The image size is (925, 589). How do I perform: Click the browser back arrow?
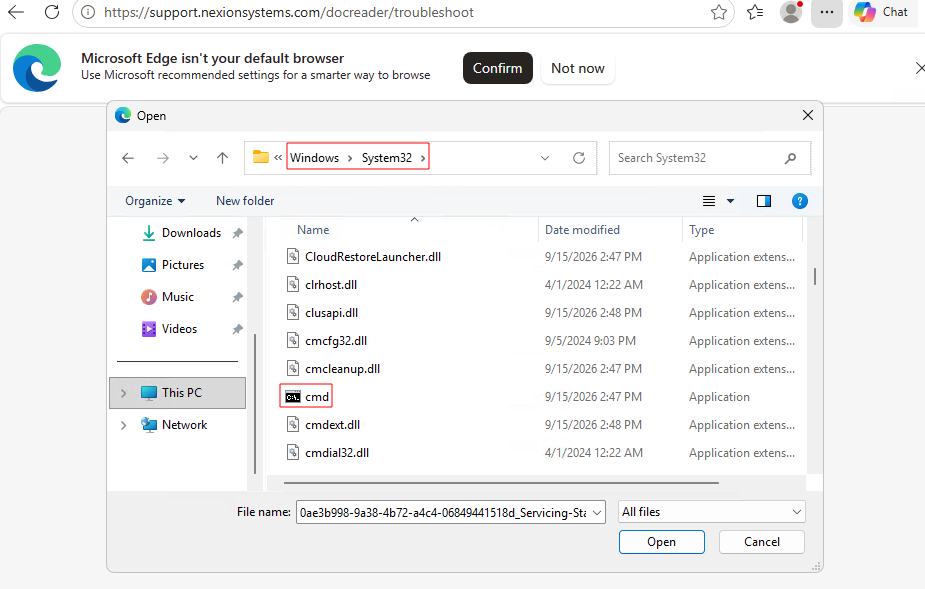tap(16, 12)
